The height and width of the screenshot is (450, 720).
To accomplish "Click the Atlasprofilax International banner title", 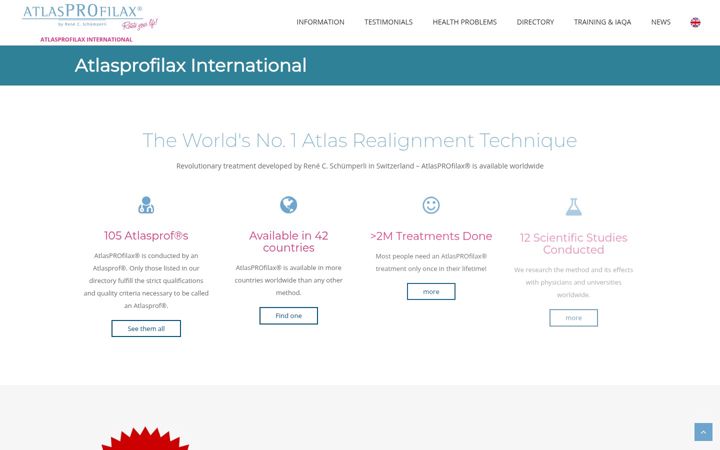I will point(191,65).
